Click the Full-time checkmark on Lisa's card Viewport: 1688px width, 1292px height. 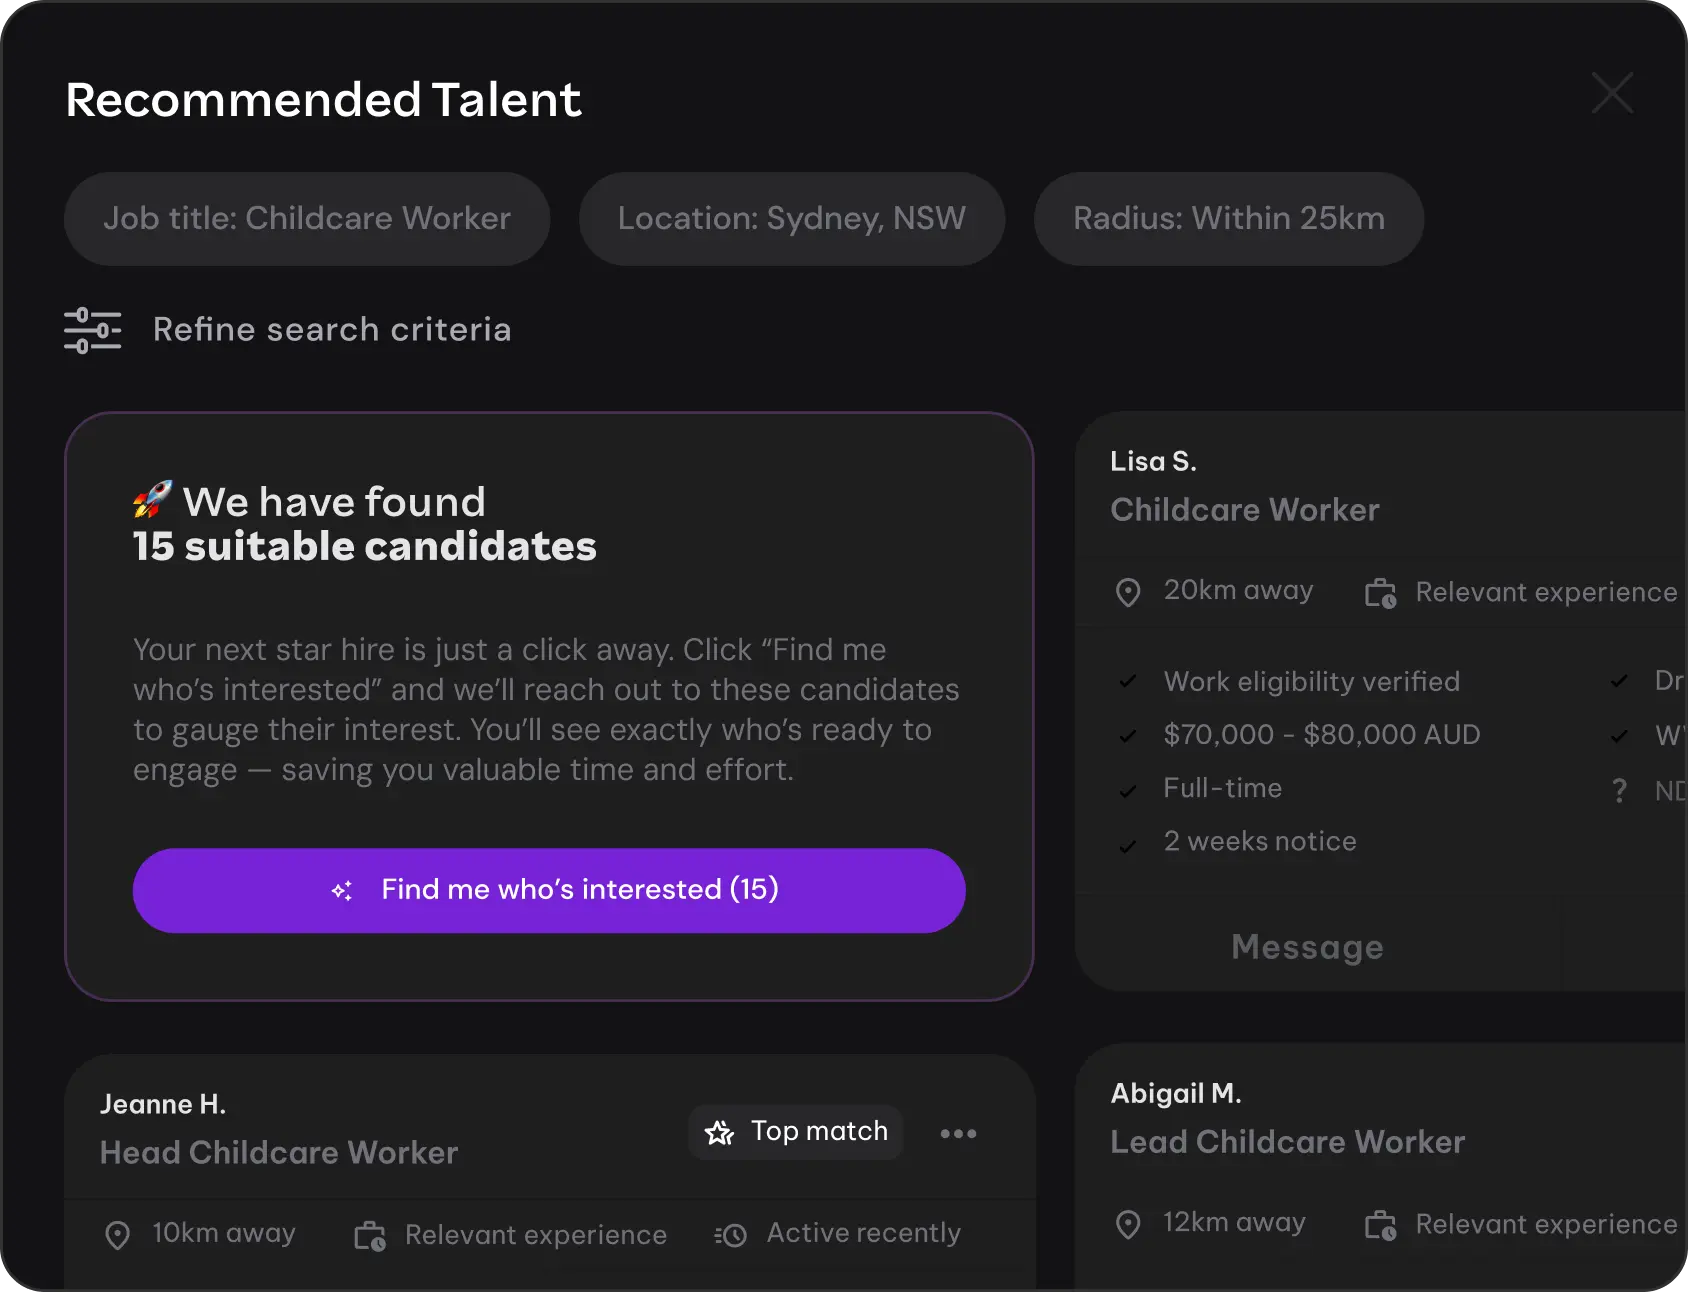coord(1128,790)
